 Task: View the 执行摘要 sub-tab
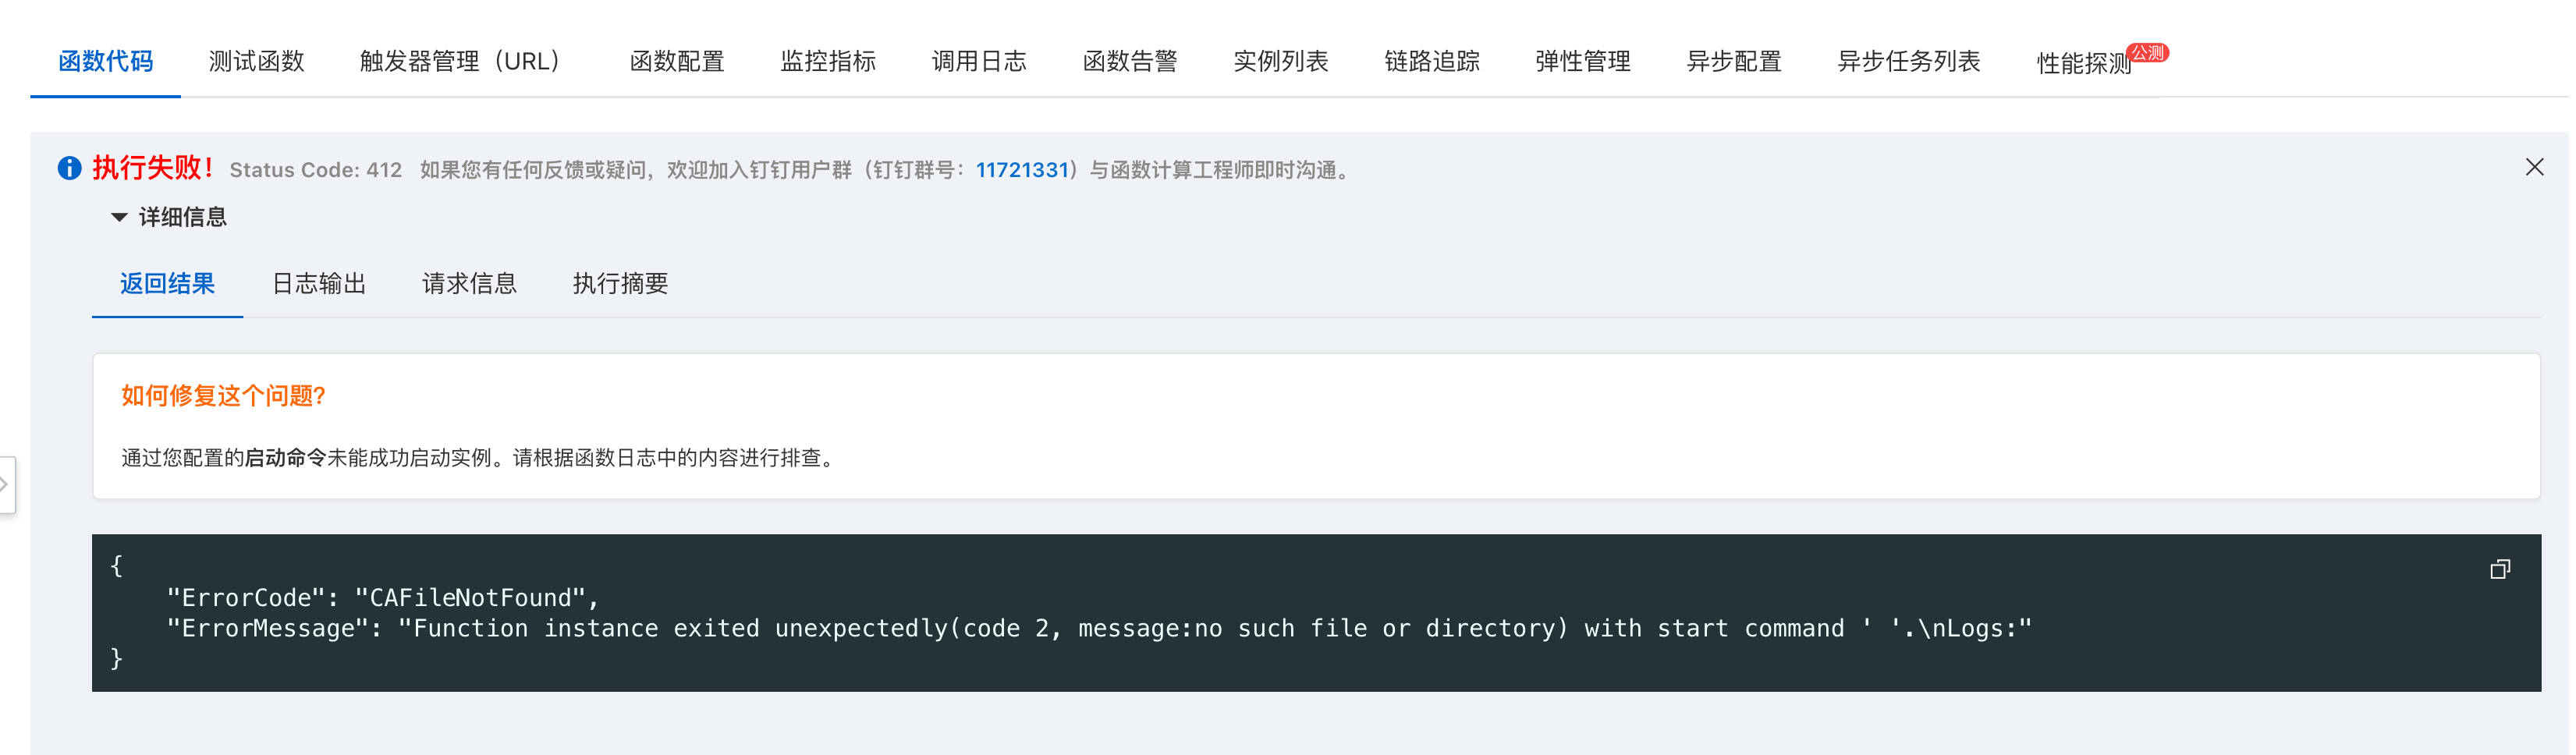click(621, 284)
